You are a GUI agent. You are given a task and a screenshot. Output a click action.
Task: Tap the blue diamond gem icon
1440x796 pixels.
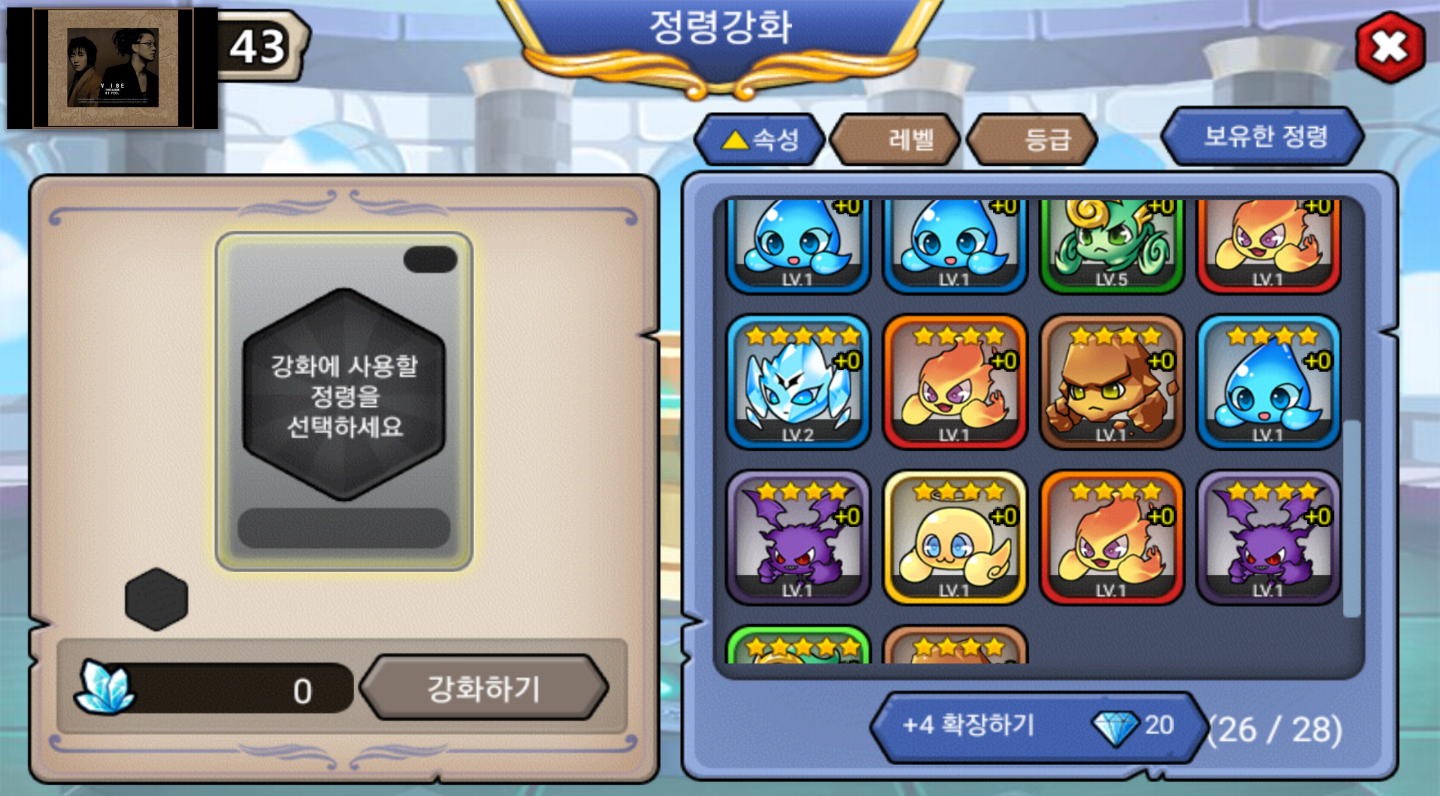[x=1116, y=728]
